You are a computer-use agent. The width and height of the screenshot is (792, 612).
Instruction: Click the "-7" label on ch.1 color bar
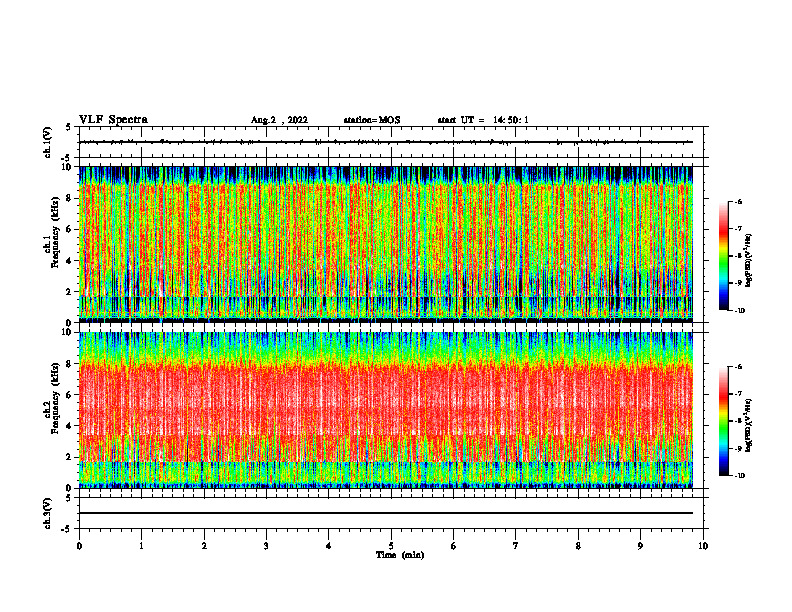point(738,229)
